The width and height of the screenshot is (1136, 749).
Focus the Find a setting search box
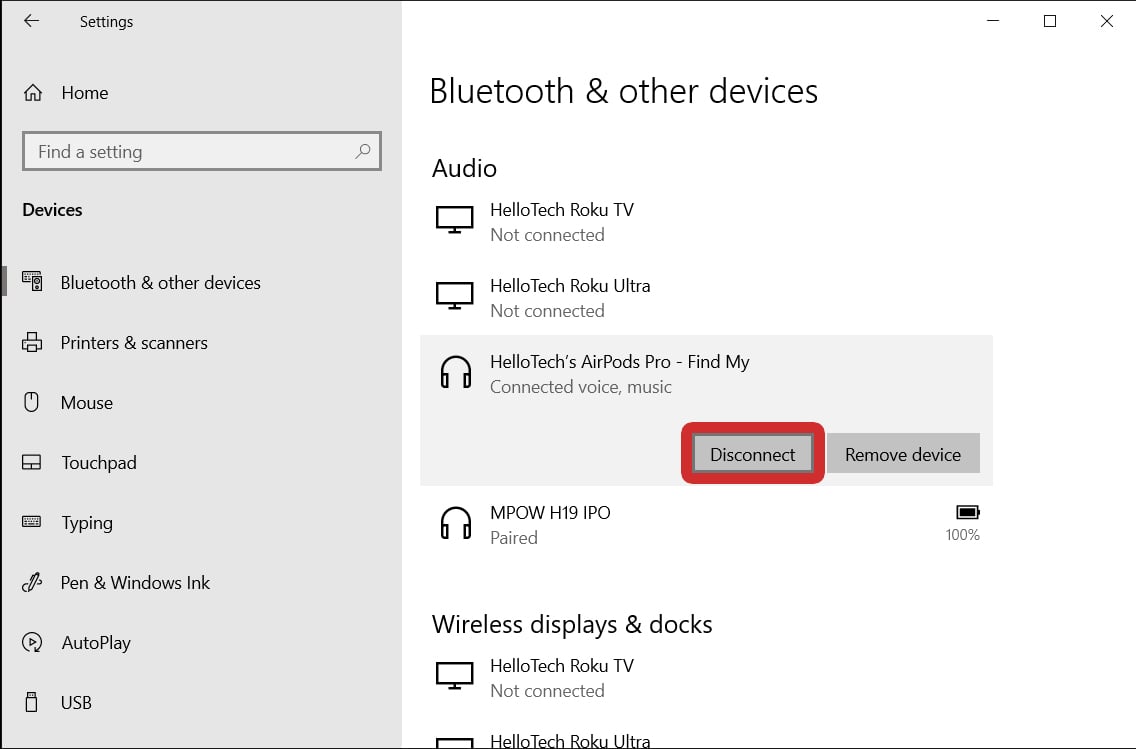click(190, 152)
